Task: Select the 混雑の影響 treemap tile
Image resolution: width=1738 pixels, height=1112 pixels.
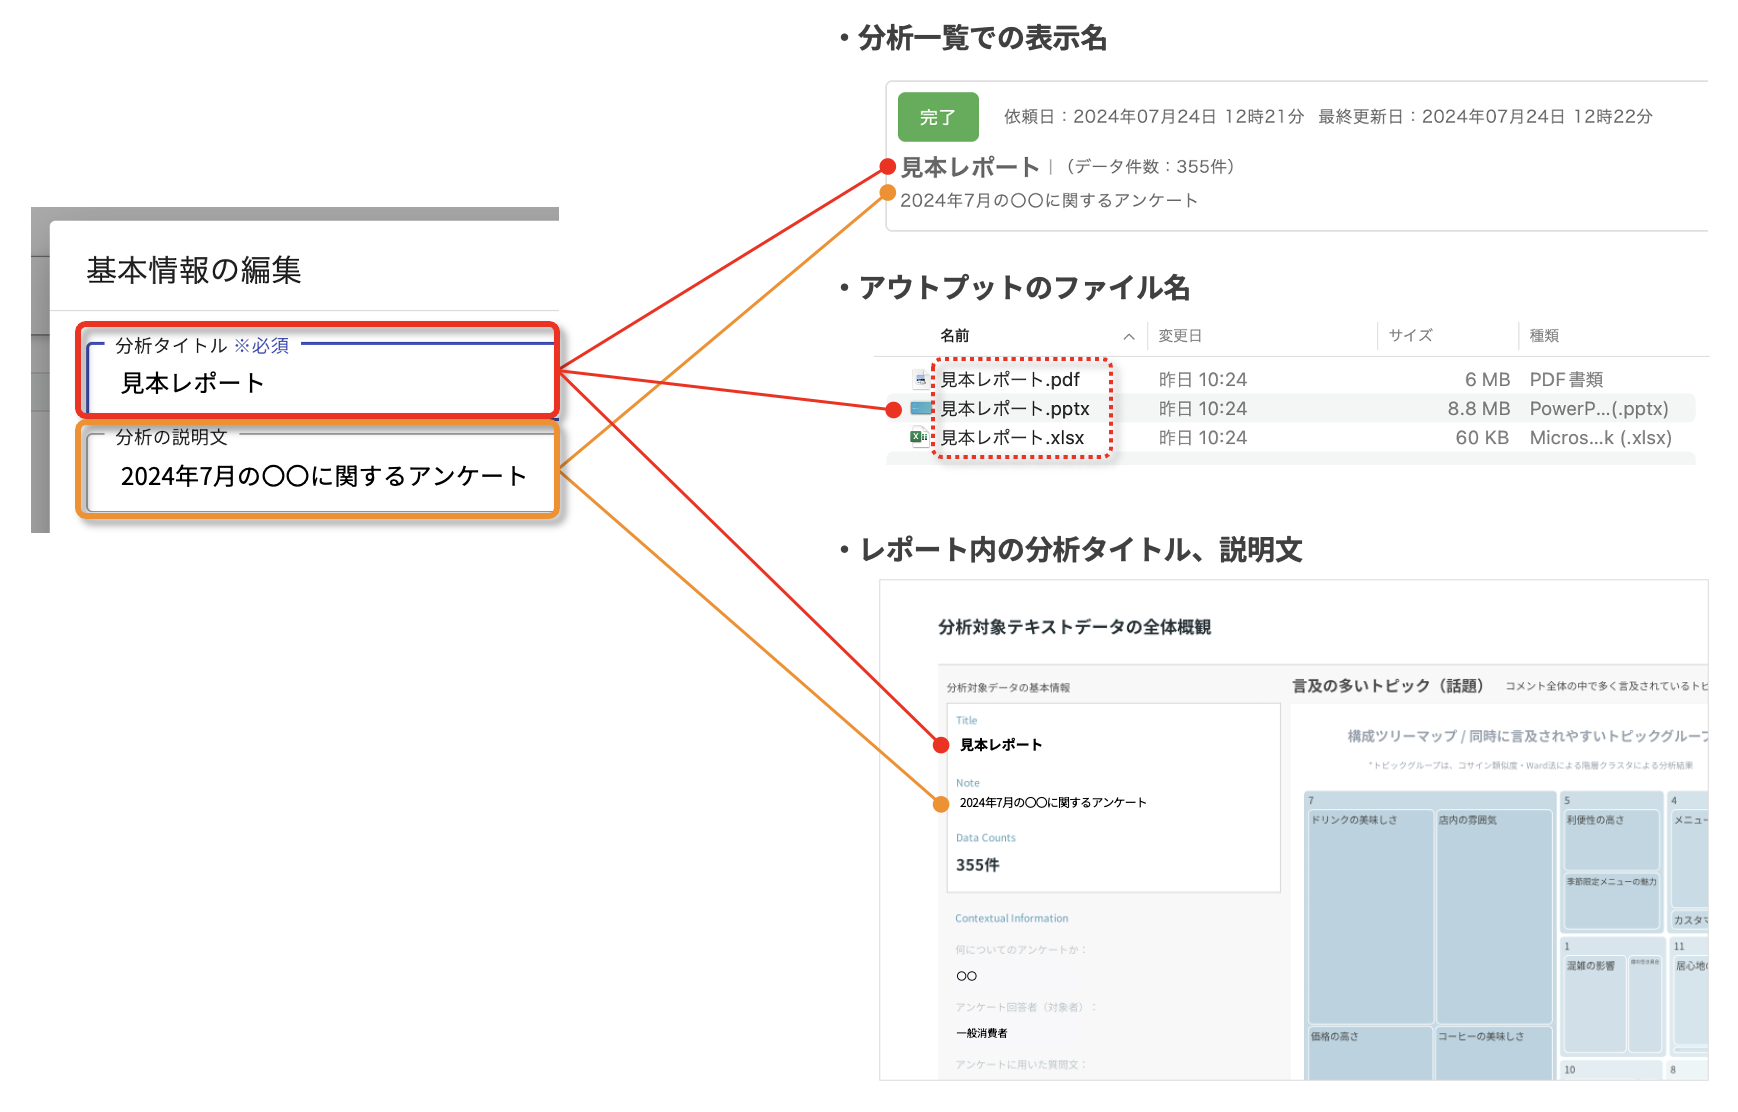Action: pyautogui.click(x=1594, y=1000)
